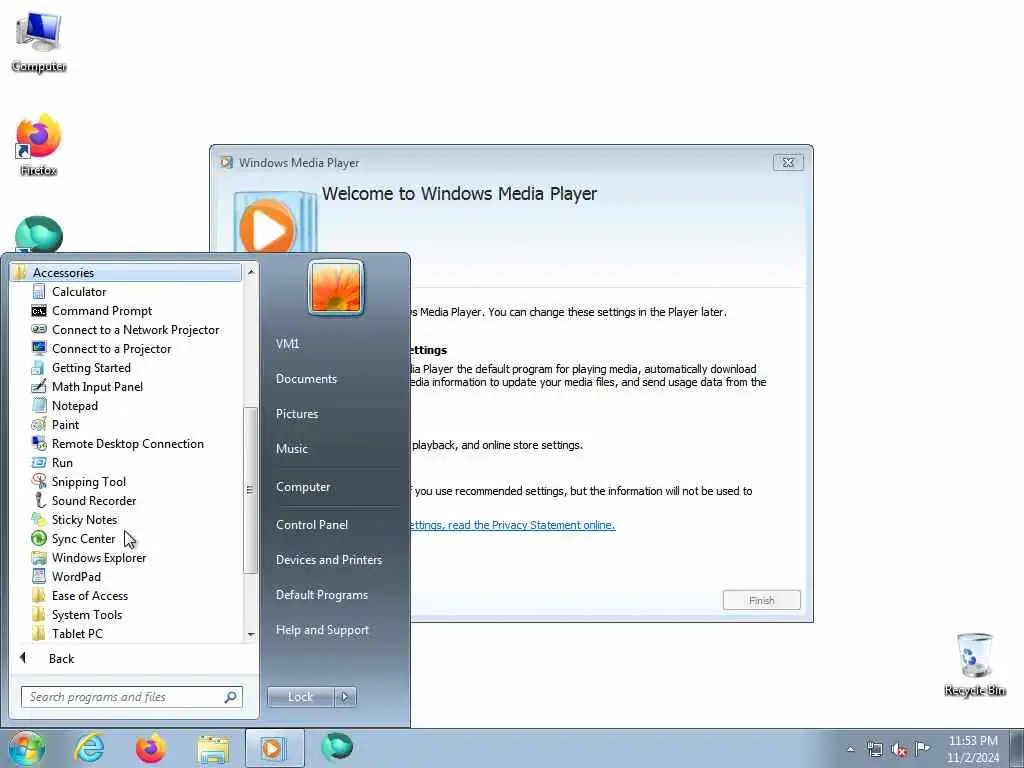Open Action Center flag icon
1024x768 pixels.
922,749
